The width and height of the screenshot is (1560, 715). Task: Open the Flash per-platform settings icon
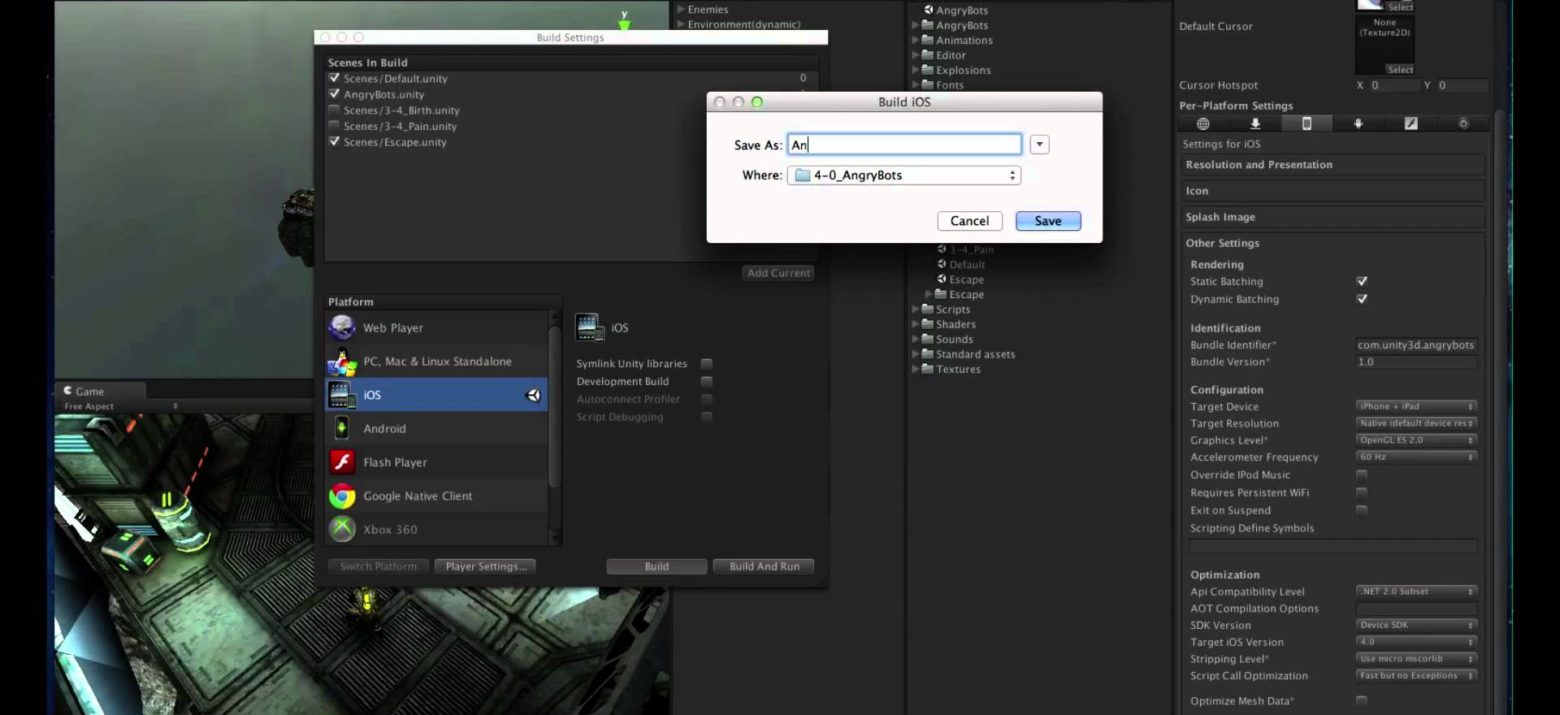click(x=1410, y=124)
